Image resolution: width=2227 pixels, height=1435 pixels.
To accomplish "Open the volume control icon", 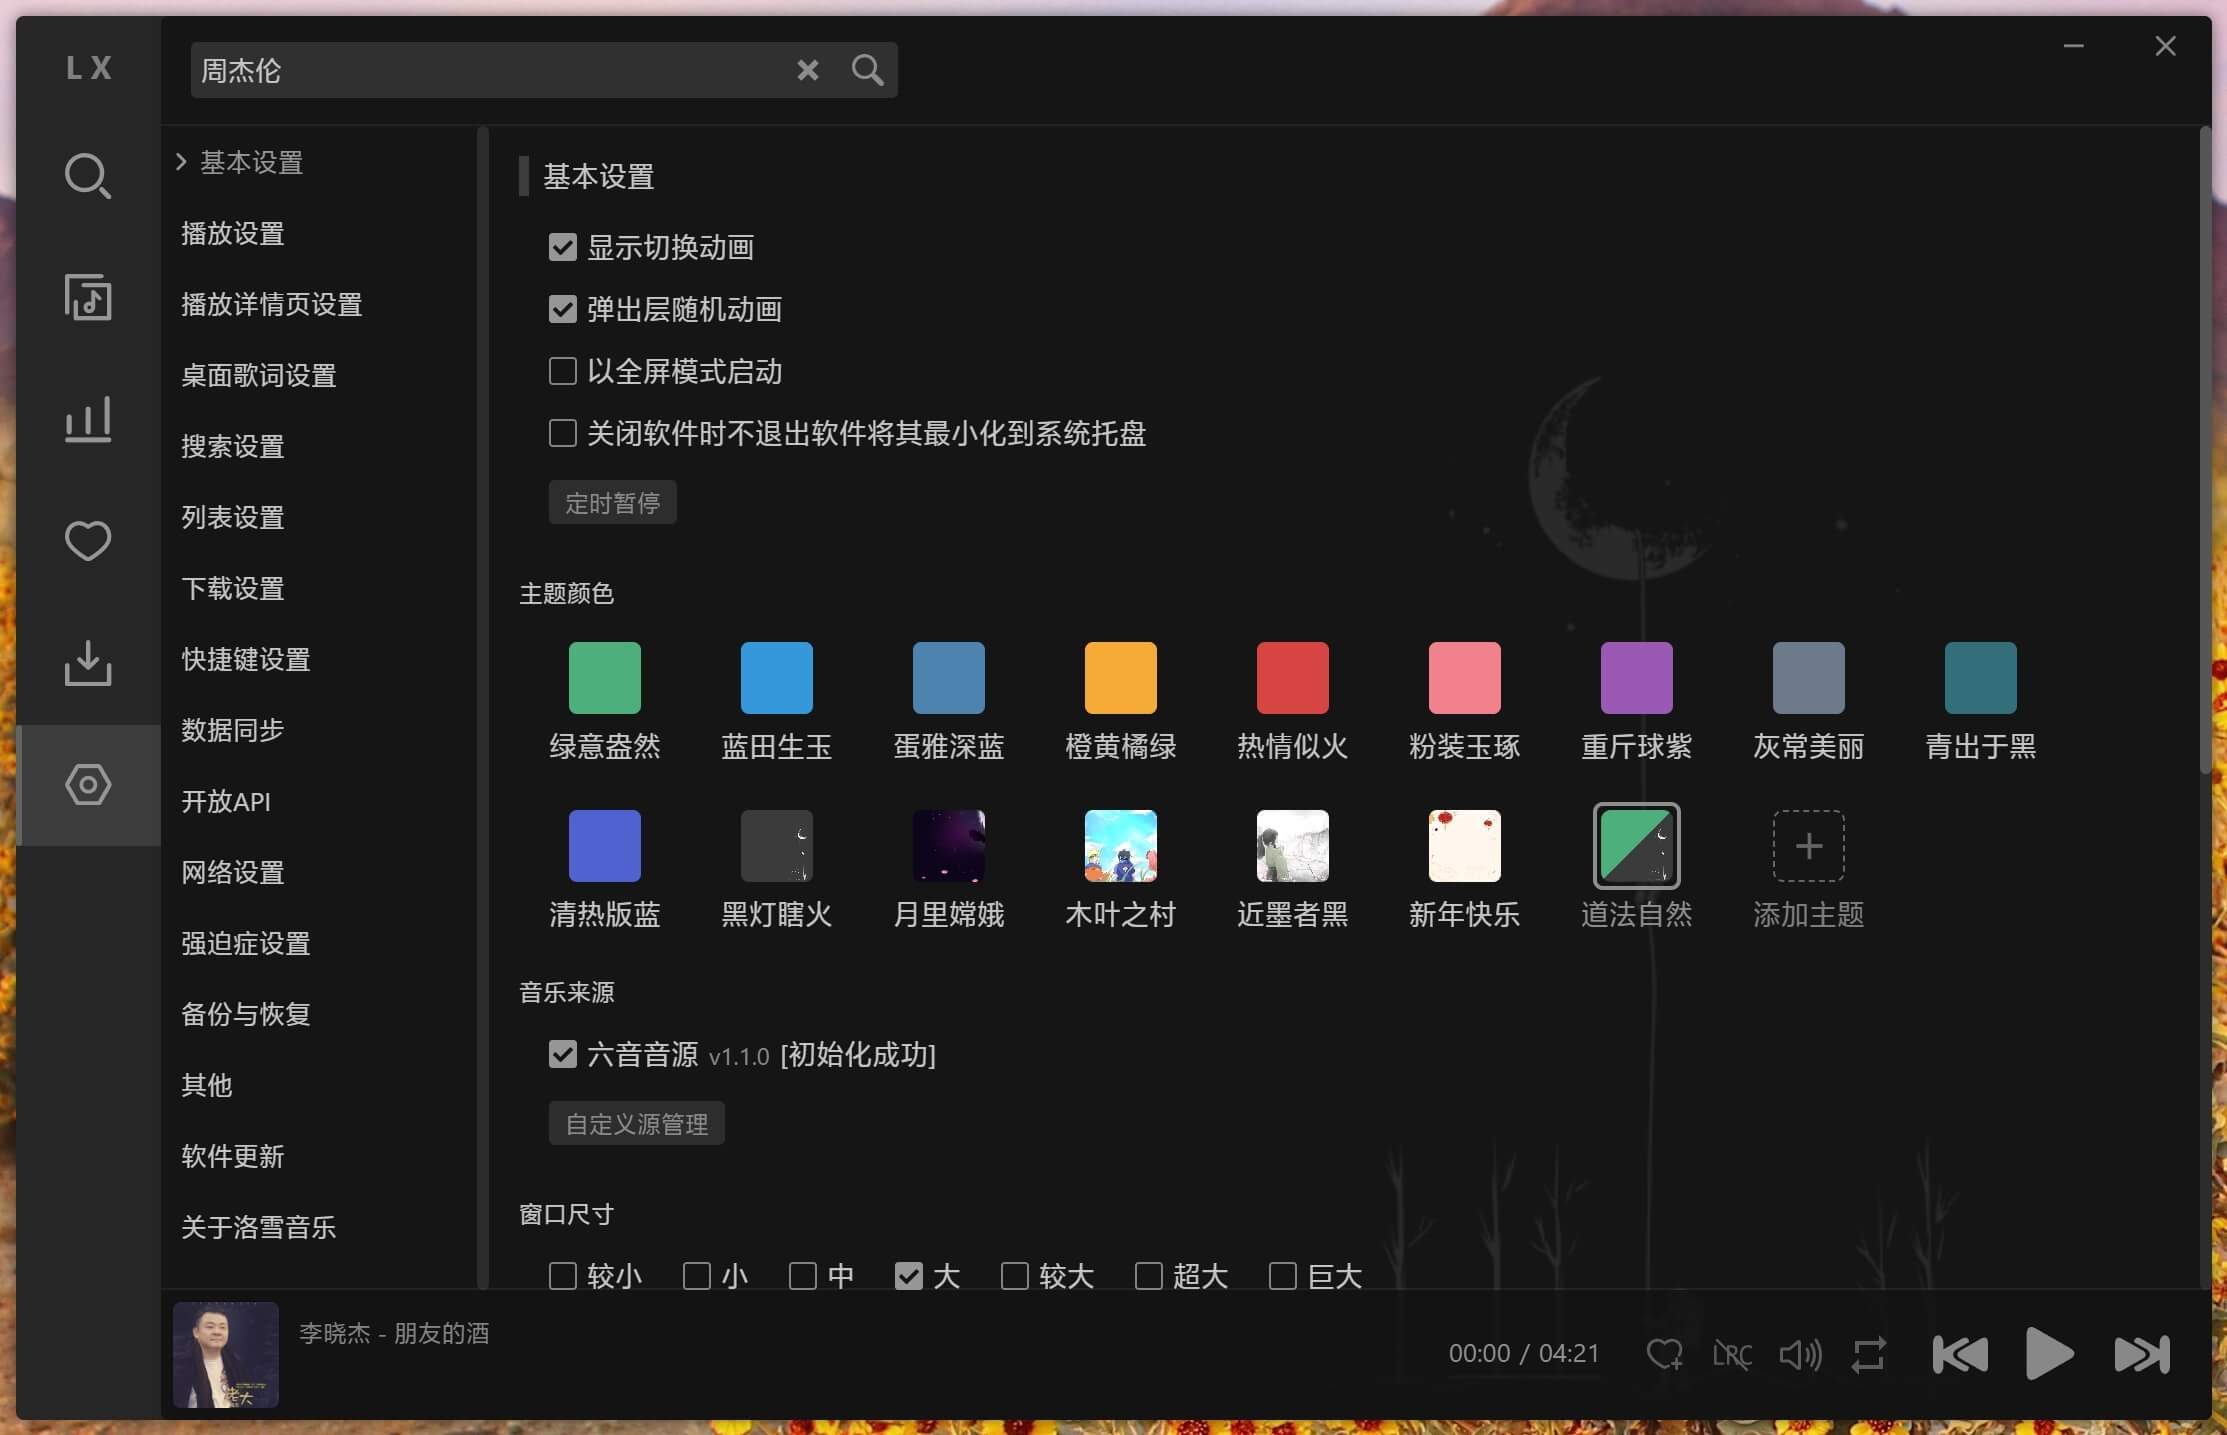I will pos(1800,1354).
